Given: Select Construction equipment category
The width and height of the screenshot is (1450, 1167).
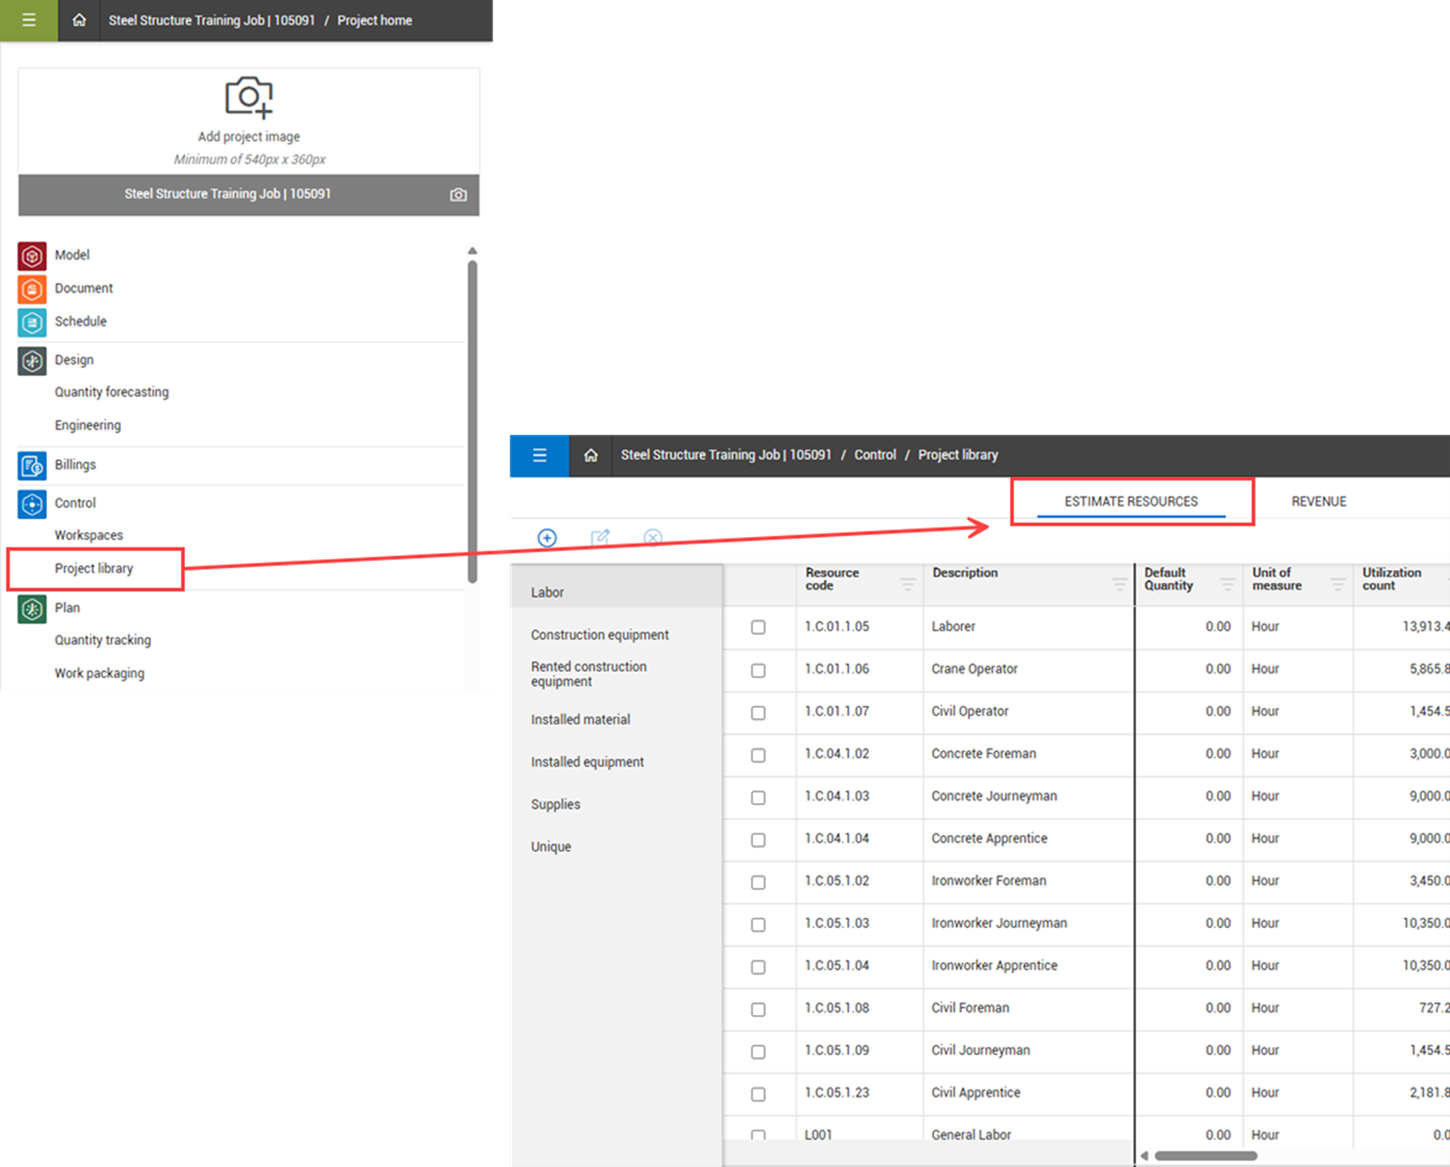Looking at the screenshot, I should [600, 635].
